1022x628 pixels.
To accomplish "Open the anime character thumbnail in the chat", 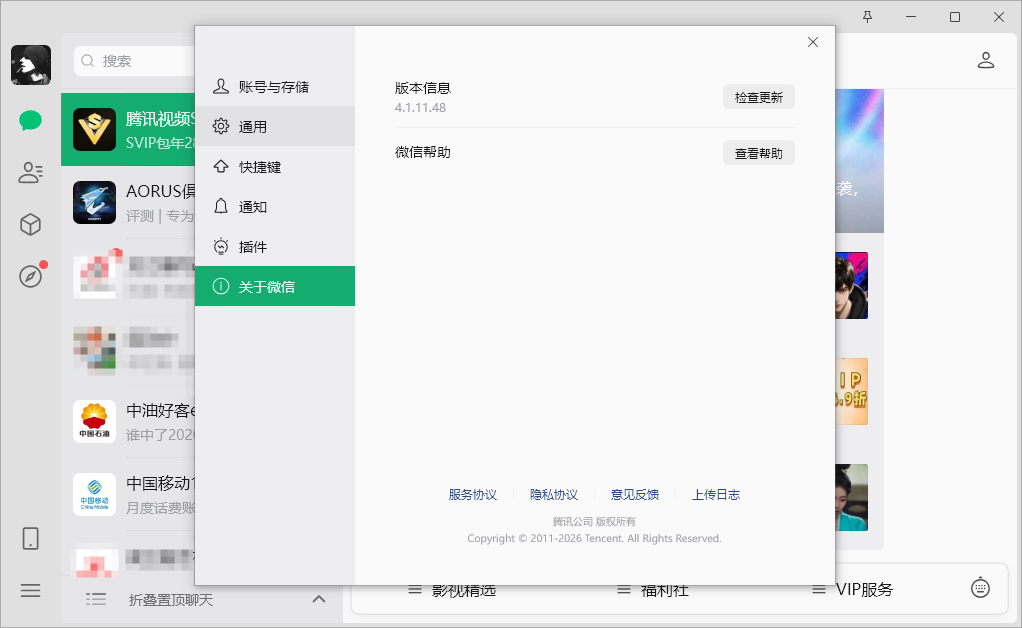I will coord(851,285).
